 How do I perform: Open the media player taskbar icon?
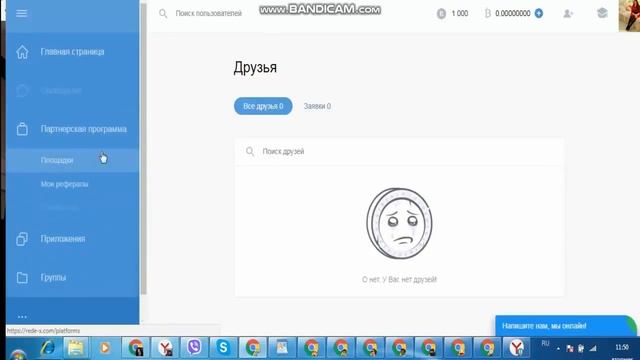[x=105, y=348]
